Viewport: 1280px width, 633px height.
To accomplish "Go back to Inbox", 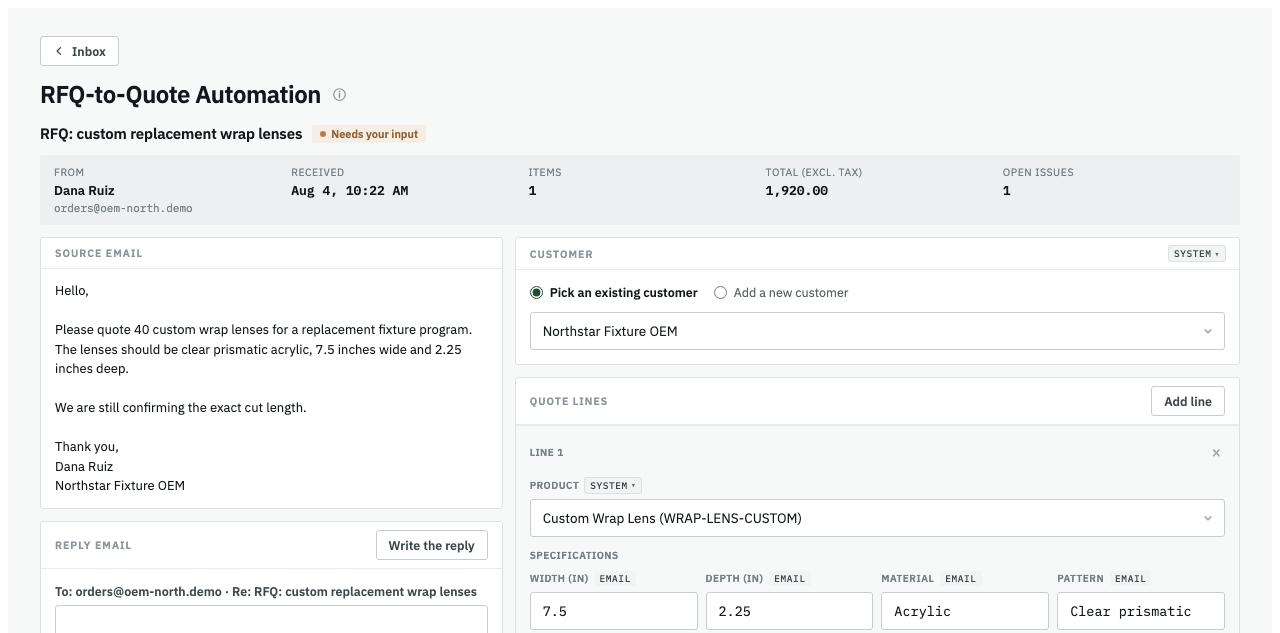I will coord(79,51).
